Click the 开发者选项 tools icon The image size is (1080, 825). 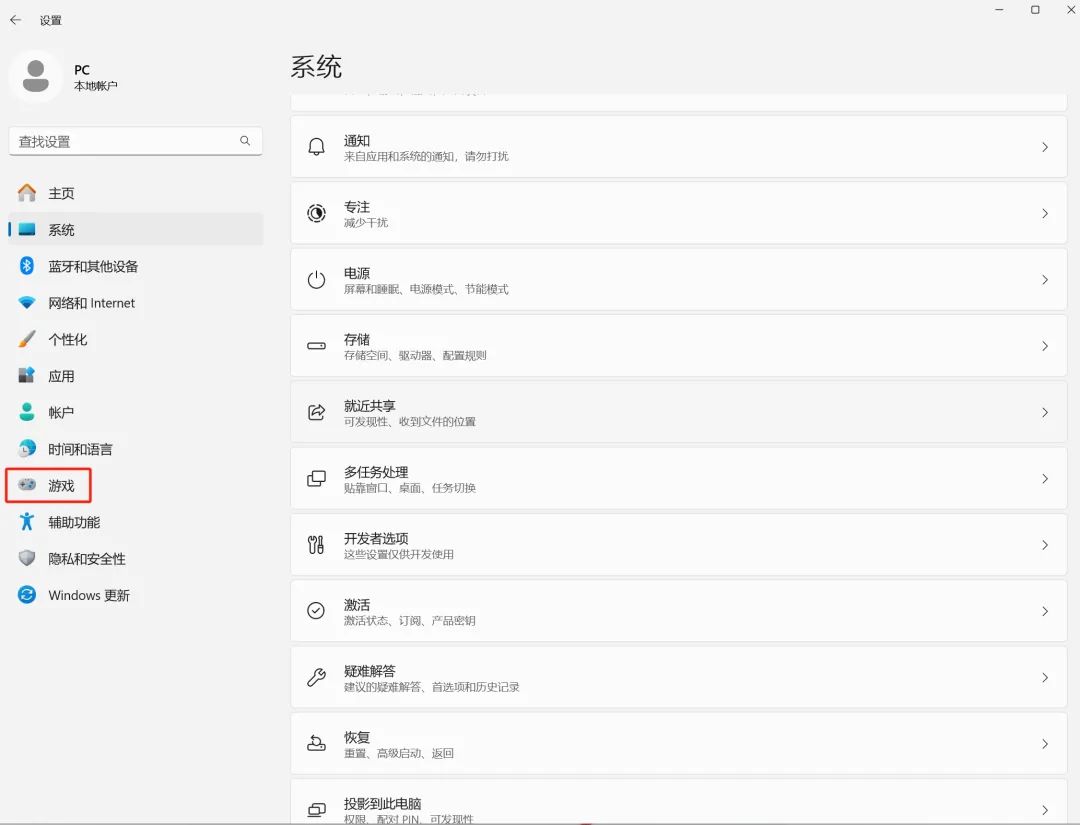coord(316,545)
